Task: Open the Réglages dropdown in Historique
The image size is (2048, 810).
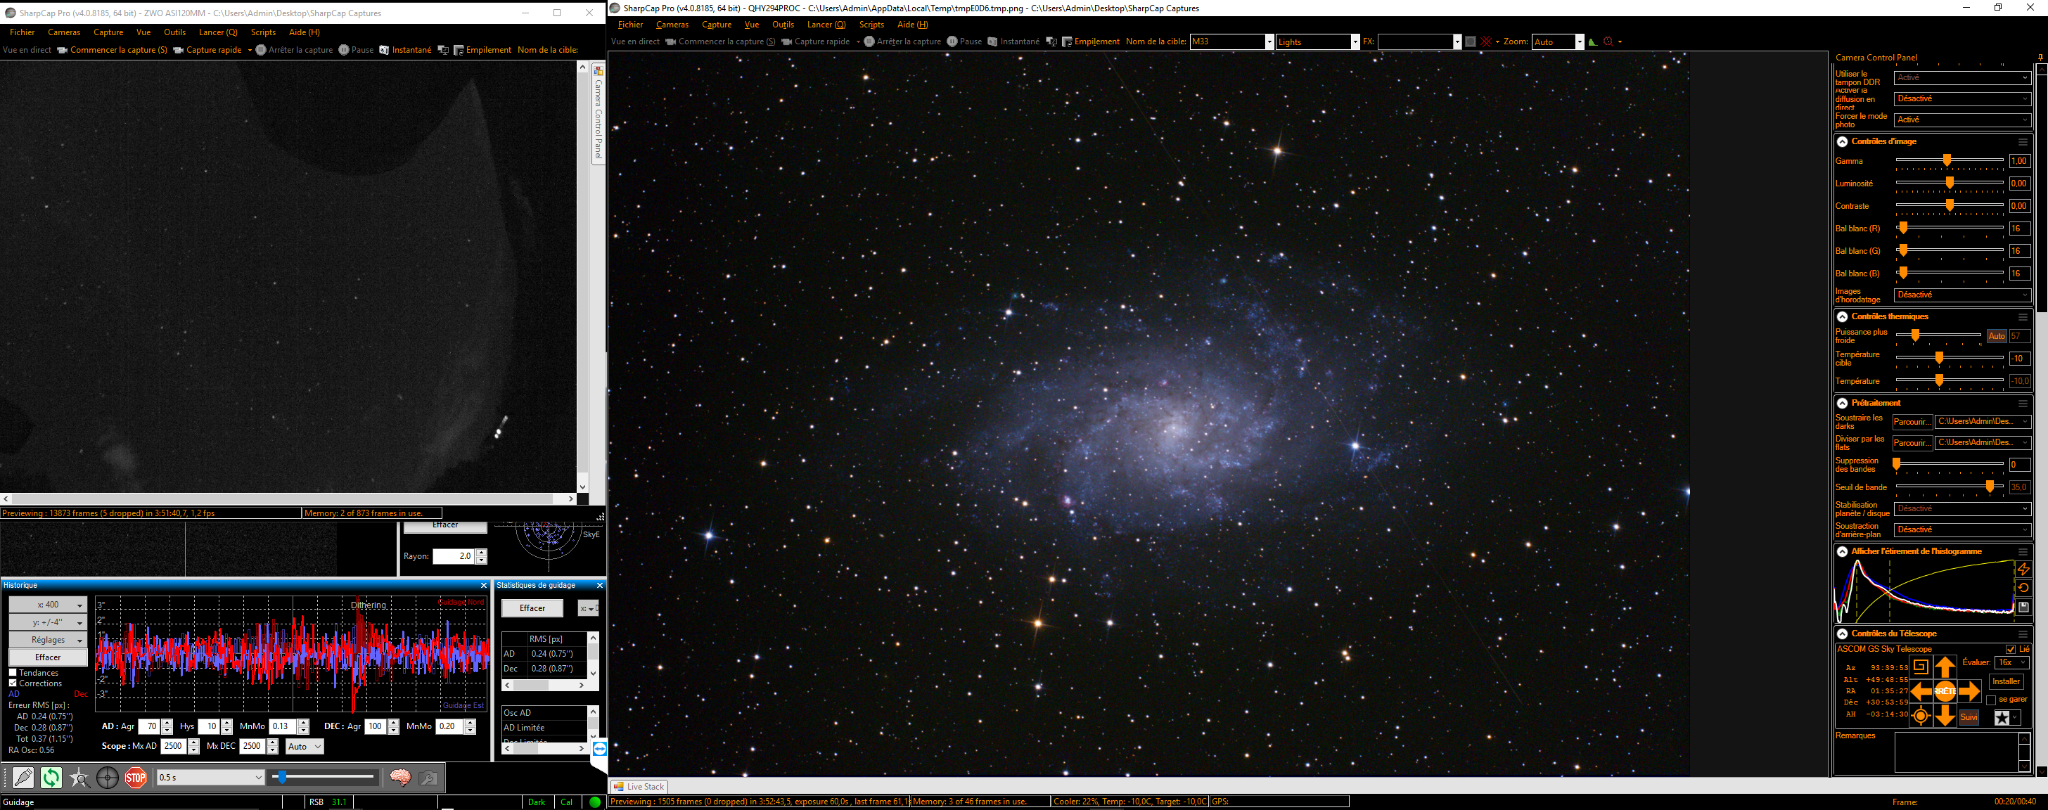Action: pos(48,640)
